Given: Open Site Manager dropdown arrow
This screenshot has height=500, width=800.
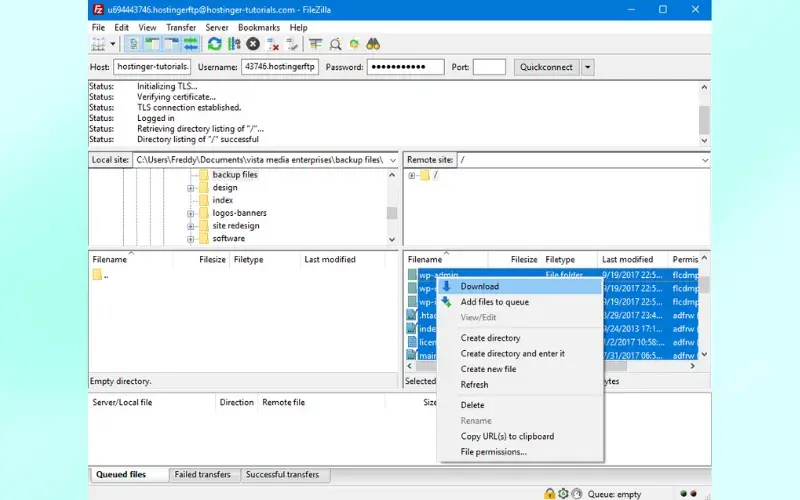Looking at the screenshot, I should [x=112, y=44].
